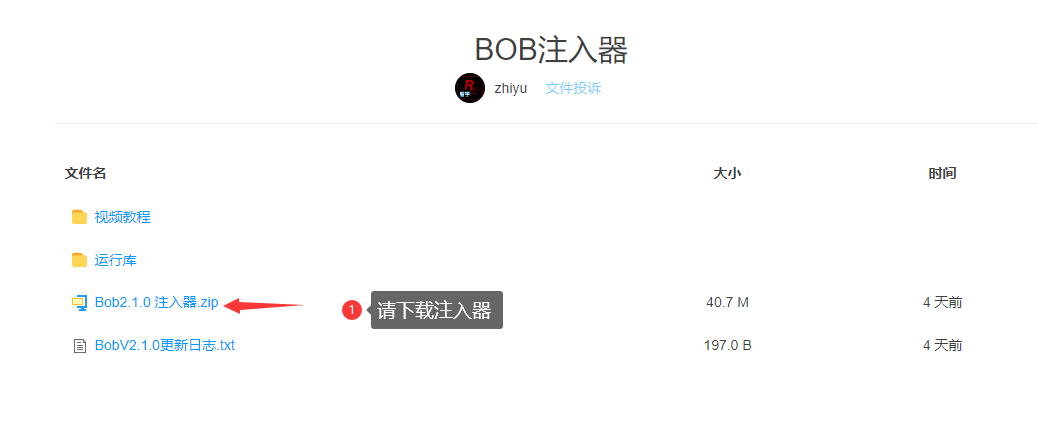
Task: Click the zhiyu user avatar image
Action: coord(470,88)
